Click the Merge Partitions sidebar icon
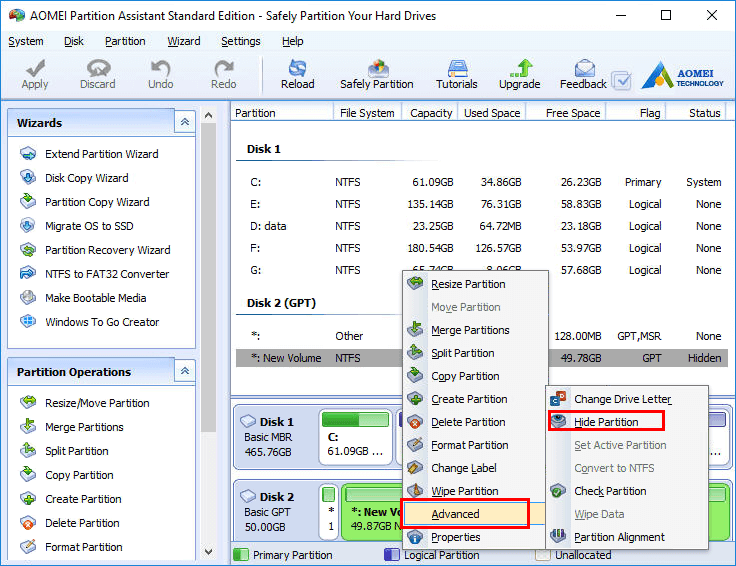Viewport: 736px width, 566px height. point(28,426)
